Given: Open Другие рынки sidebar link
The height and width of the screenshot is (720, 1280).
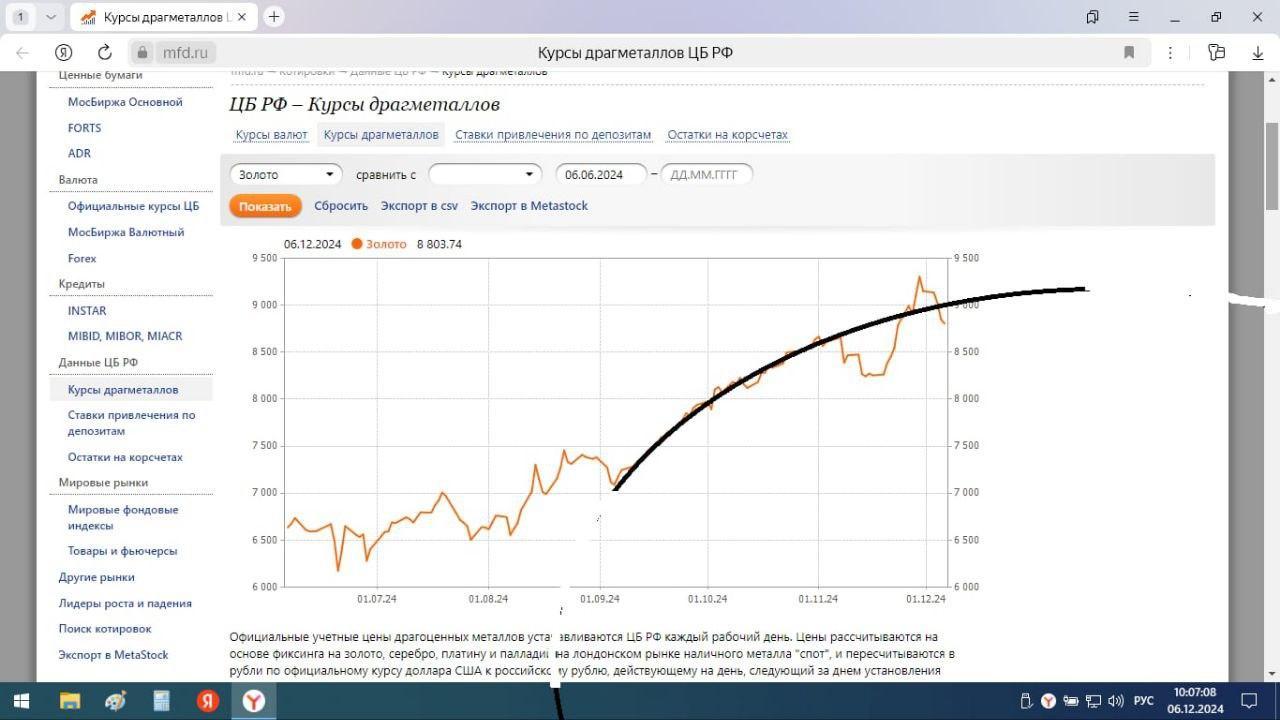Looking at the screenshot, I should 96,577.
